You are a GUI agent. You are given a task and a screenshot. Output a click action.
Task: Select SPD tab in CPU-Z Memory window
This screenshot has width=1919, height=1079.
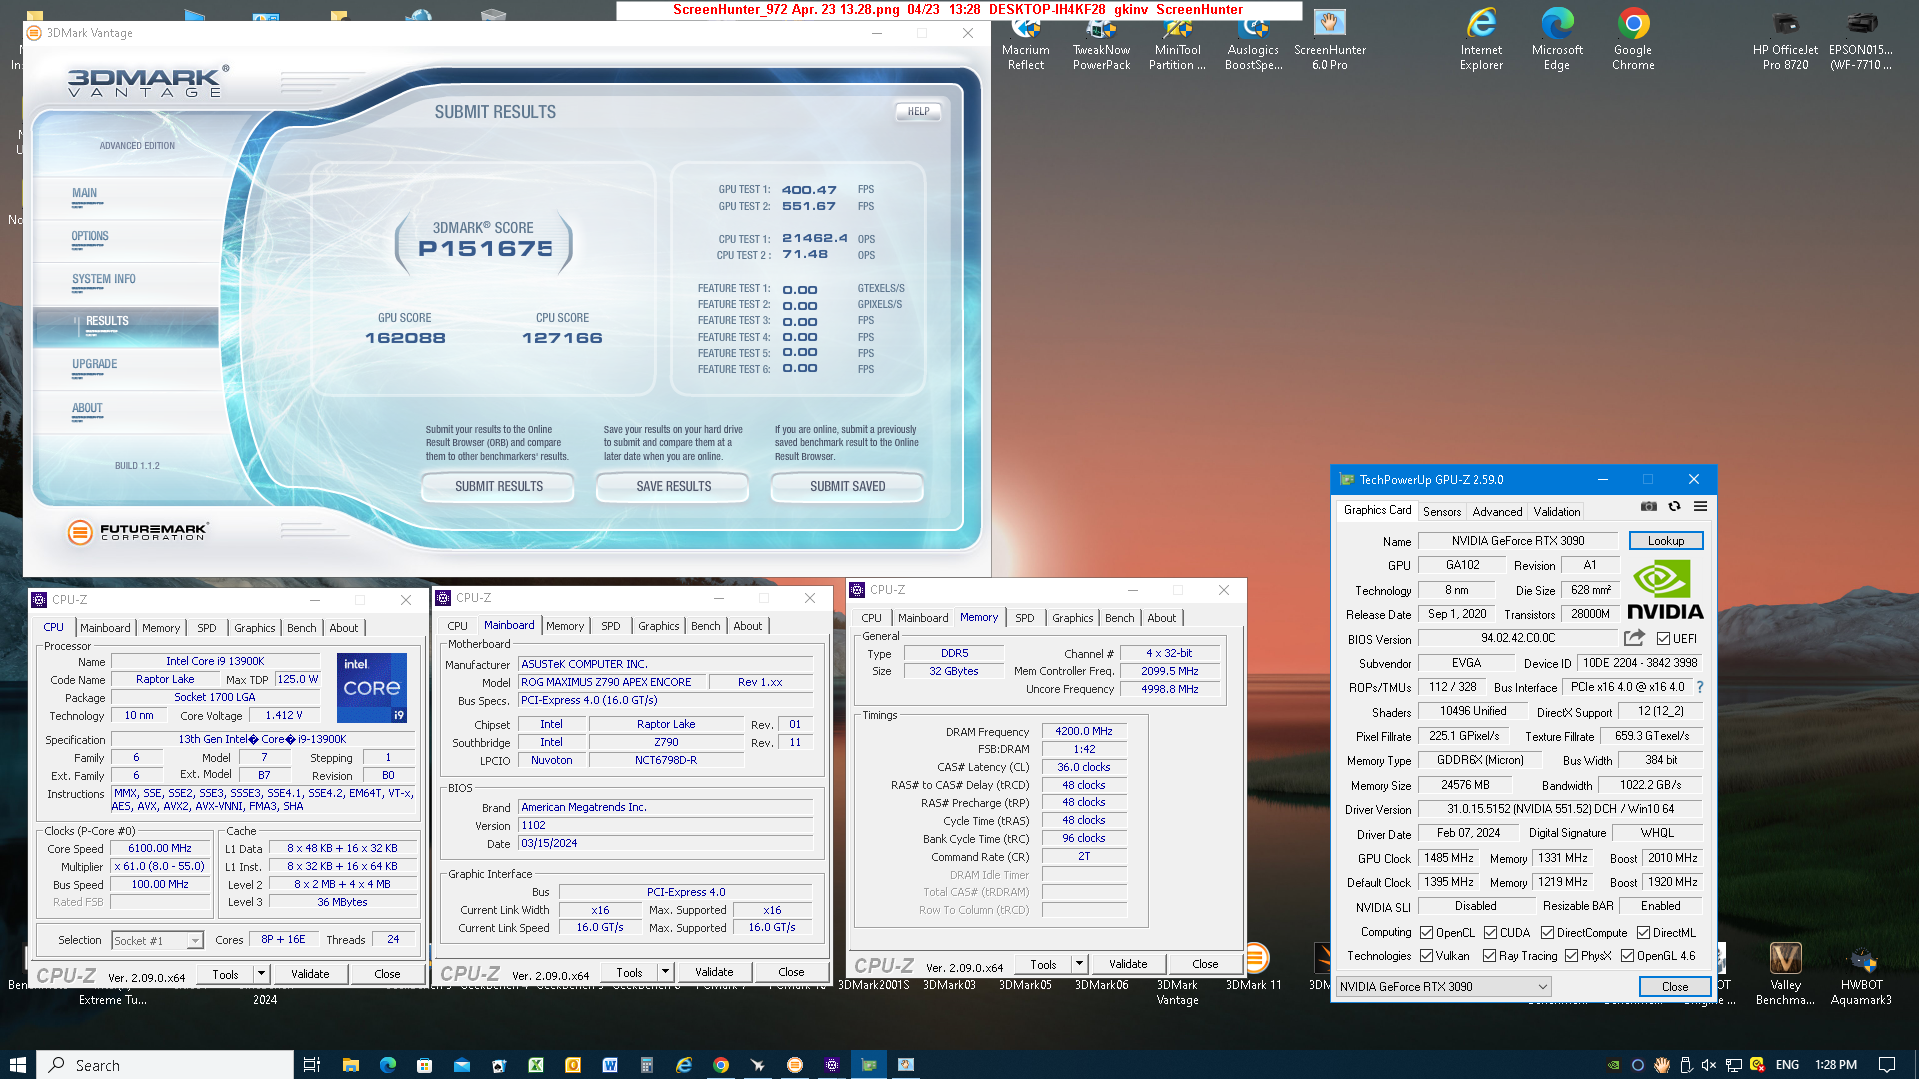(1025, 618)
